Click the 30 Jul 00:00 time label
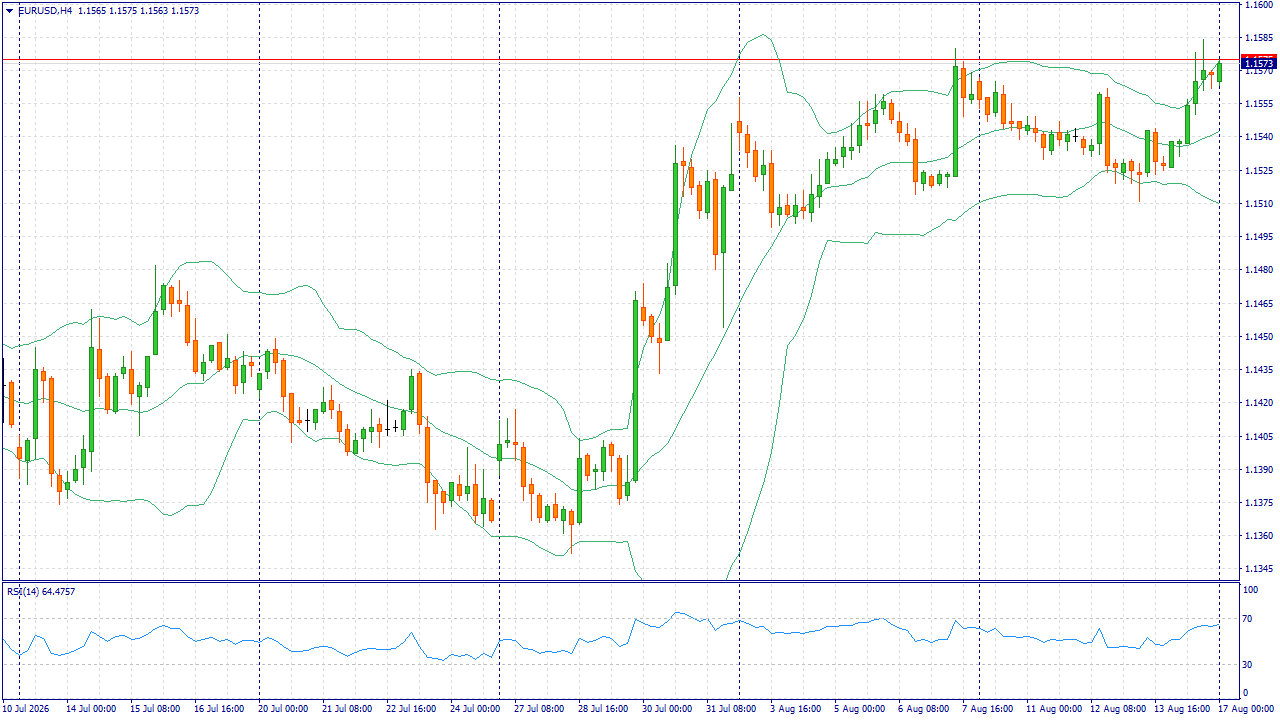Image resolution: width=1280 pixels, height=720 pixels. click(x=667, y=709)
